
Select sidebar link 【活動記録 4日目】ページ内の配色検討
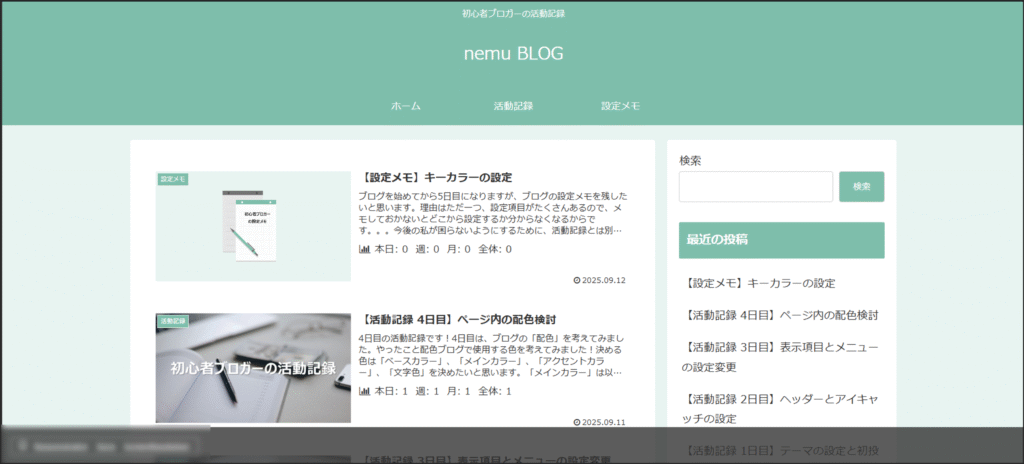click(783, 315)
